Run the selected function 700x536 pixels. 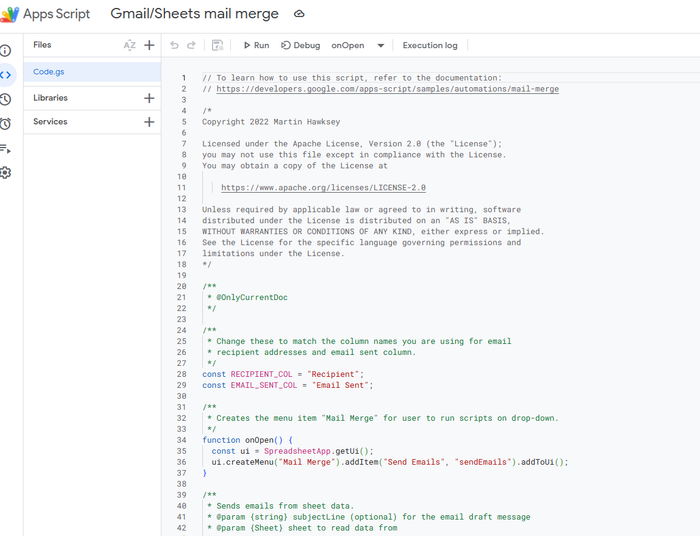click(x=256, y=45)
